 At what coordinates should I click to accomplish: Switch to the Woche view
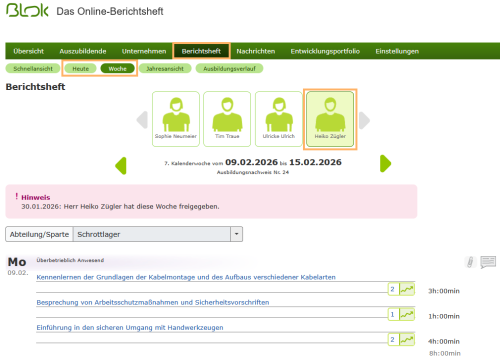[117, 68]
